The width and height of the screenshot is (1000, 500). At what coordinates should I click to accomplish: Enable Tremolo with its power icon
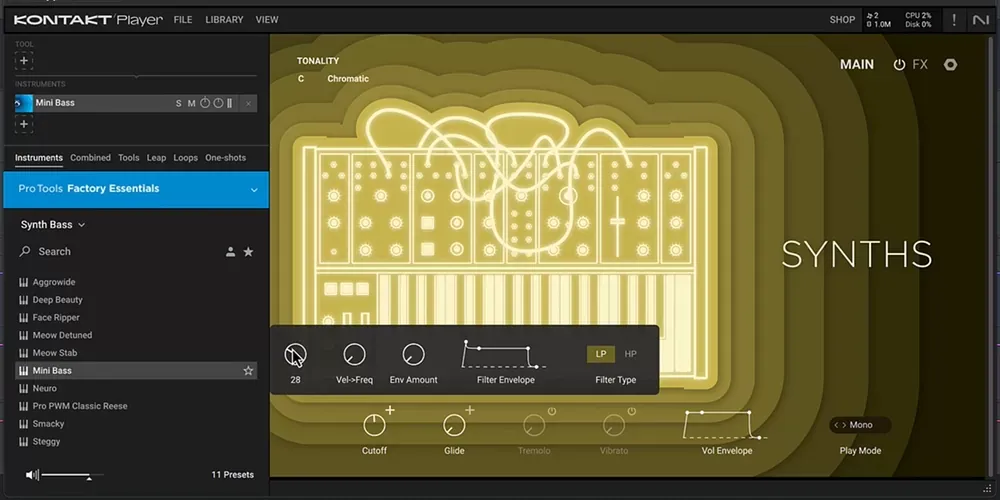552,411
